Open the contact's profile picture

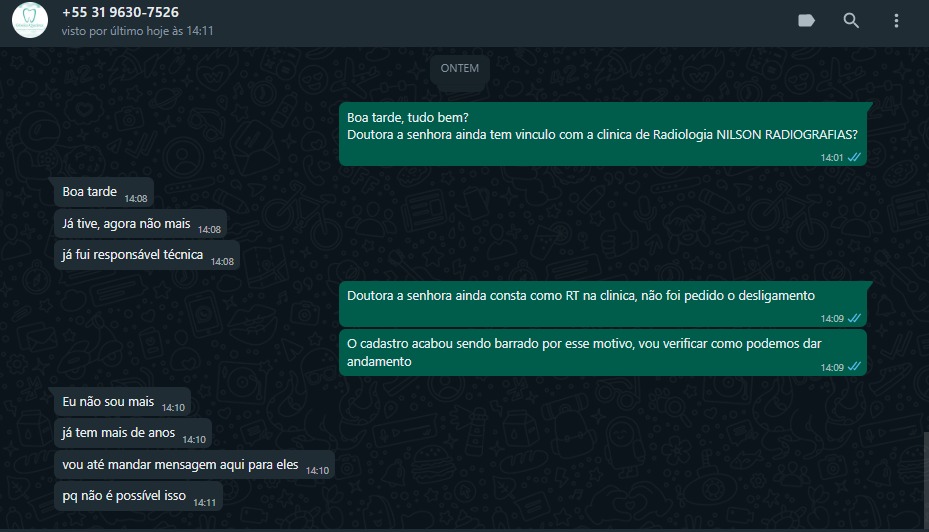[x=30, y=20]
